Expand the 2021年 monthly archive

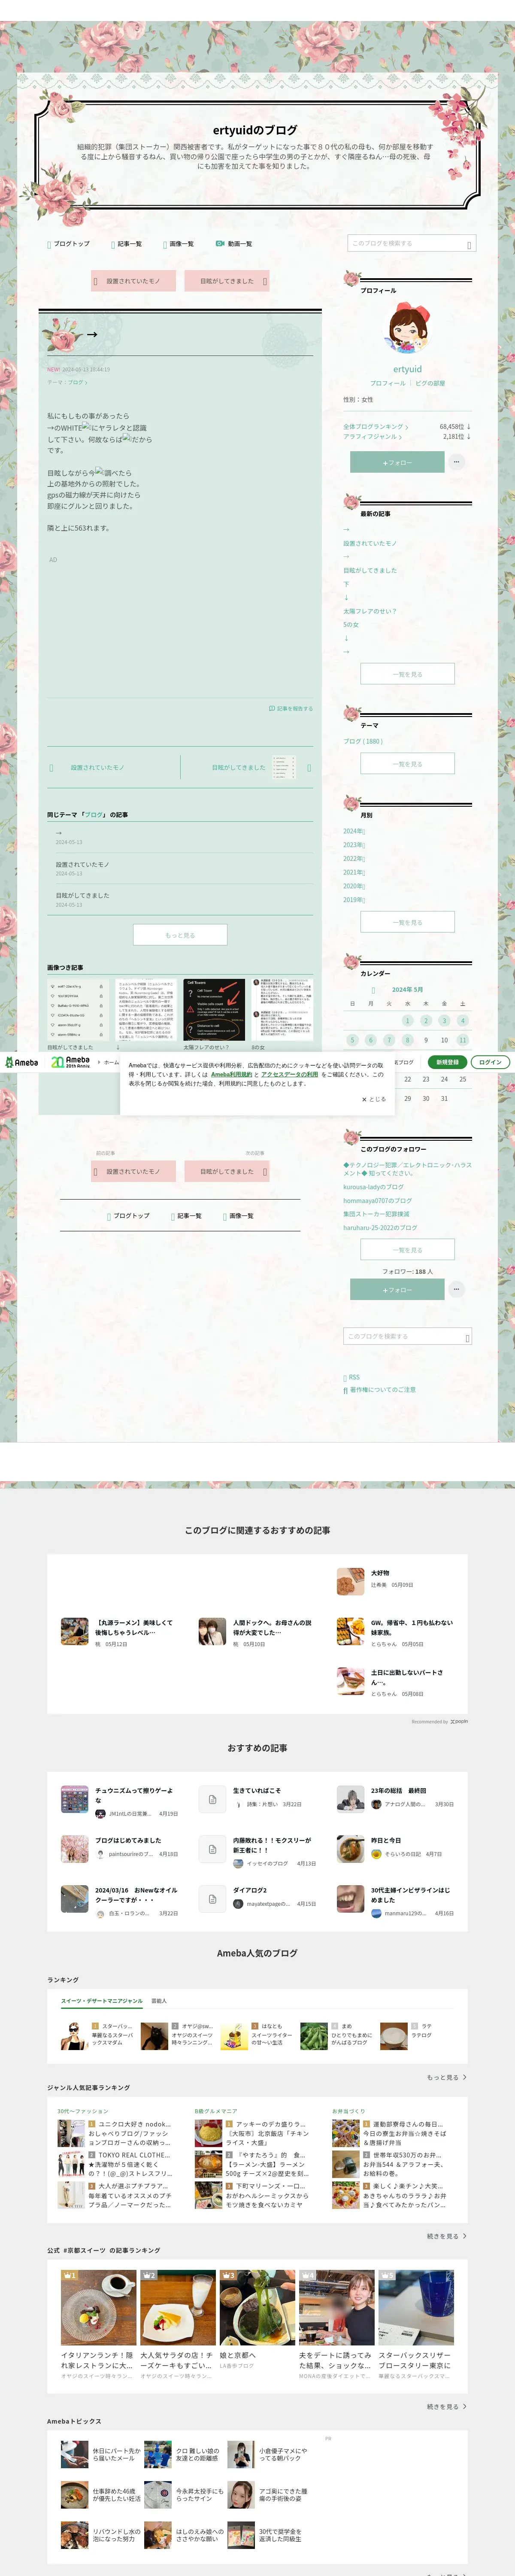click(354, 872)
